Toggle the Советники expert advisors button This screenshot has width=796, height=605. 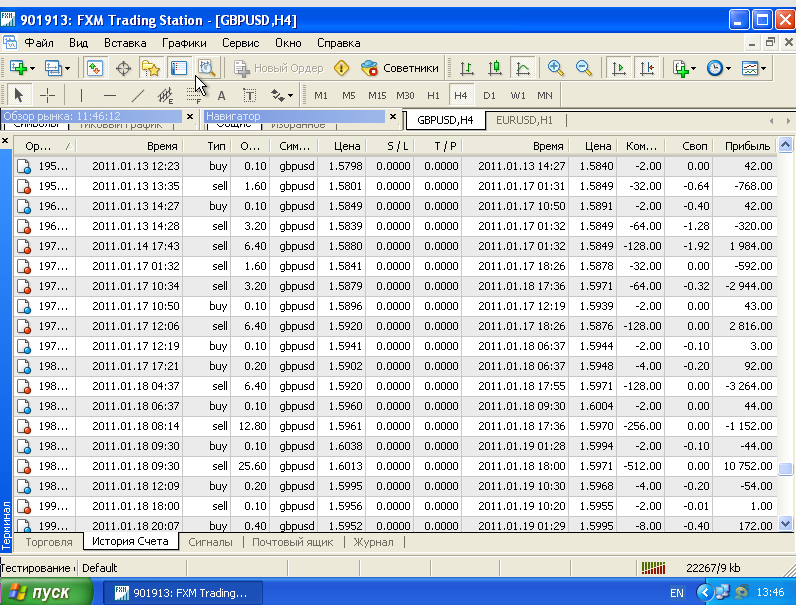400,68
